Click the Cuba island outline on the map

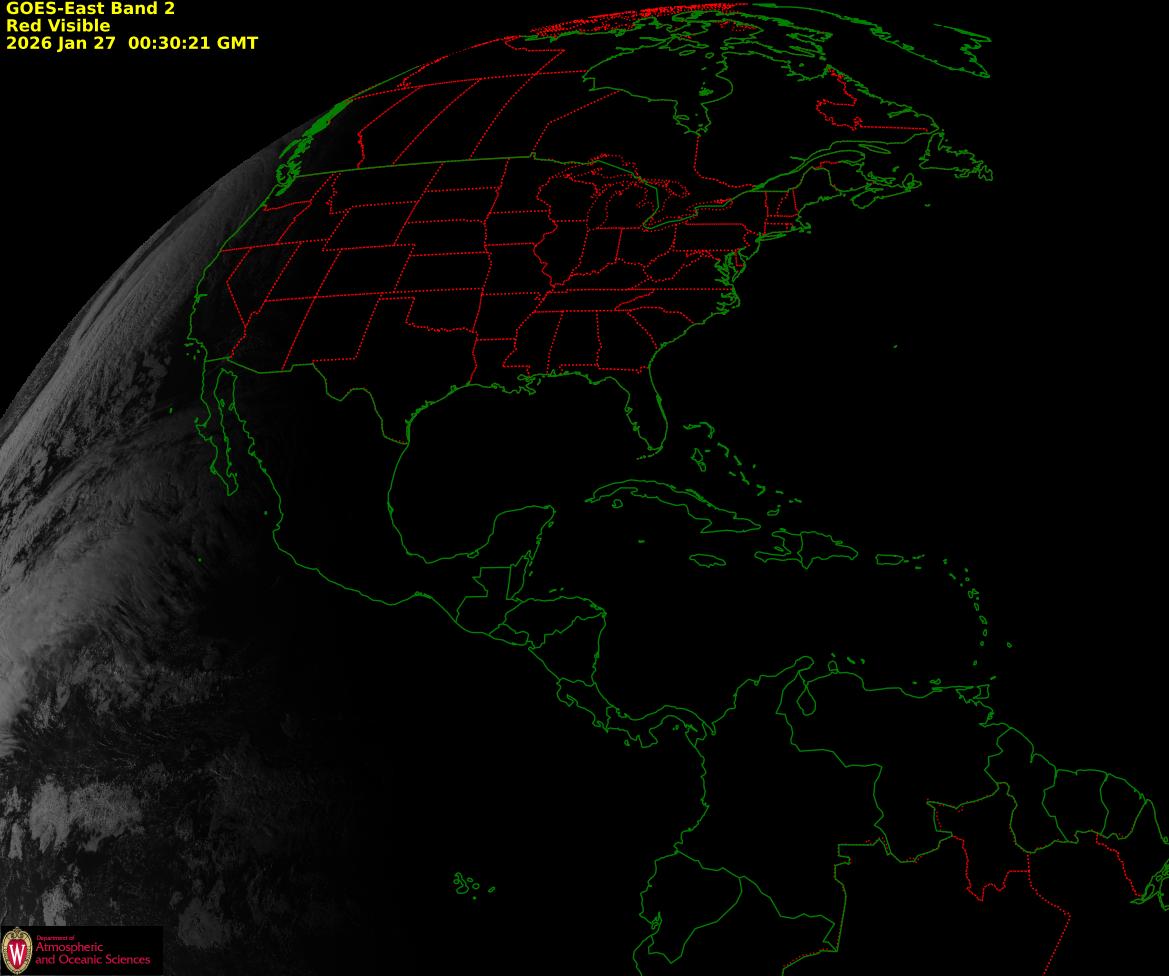click(x=675, y=506)
